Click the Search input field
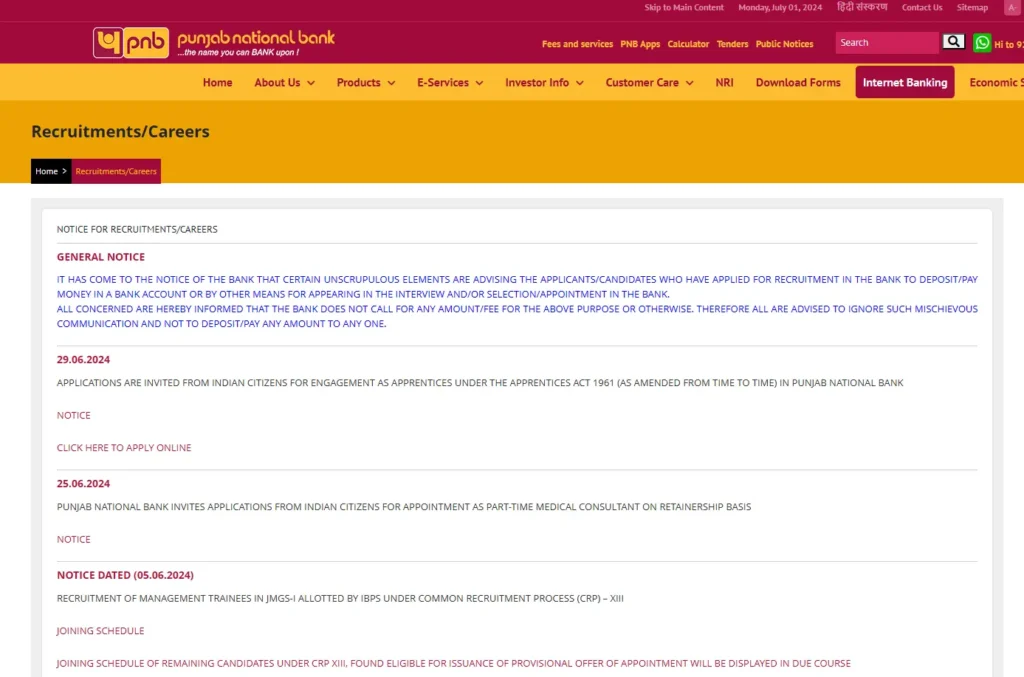This screenshot has height=677, width=1024. tap(887, 42)
